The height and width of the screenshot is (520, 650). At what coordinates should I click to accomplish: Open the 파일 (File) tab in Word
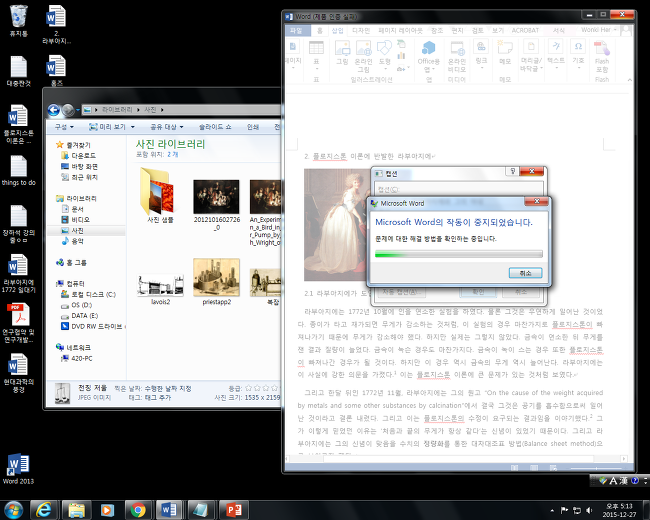tap(296, 31)
